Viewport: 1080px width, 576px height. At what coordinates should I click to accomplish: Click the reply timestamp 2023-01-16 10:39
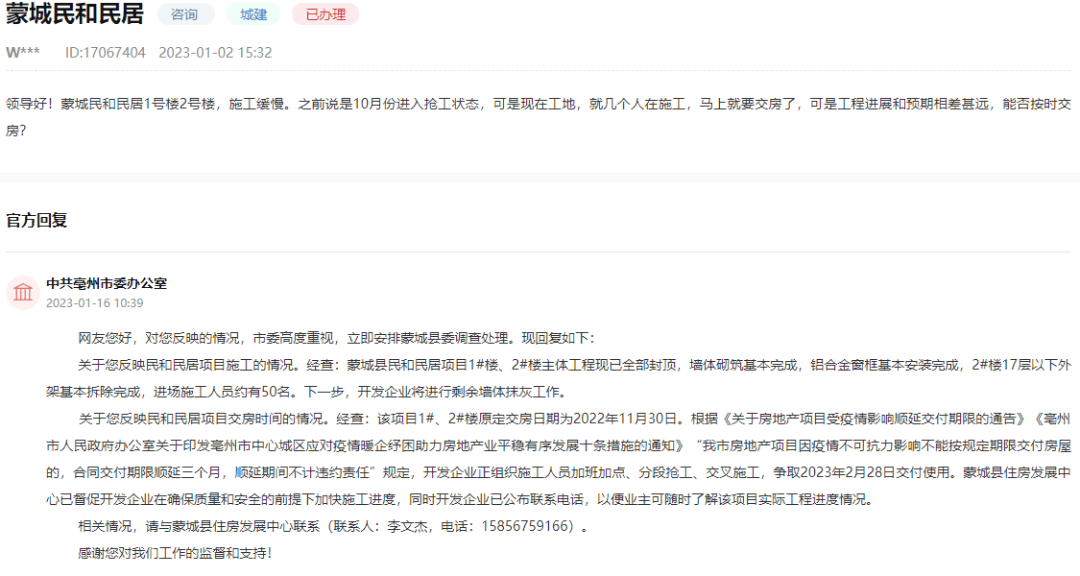94,303
